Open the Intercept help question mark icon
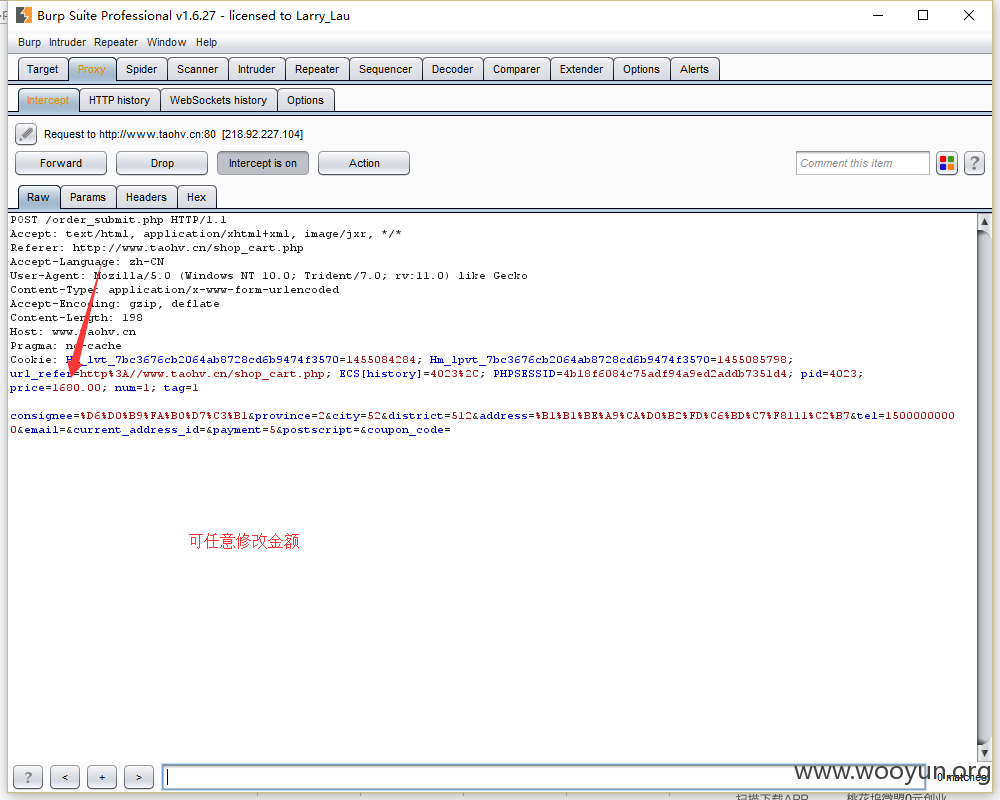This screenshot has height=800, width=1000. (x=974, y=163)
